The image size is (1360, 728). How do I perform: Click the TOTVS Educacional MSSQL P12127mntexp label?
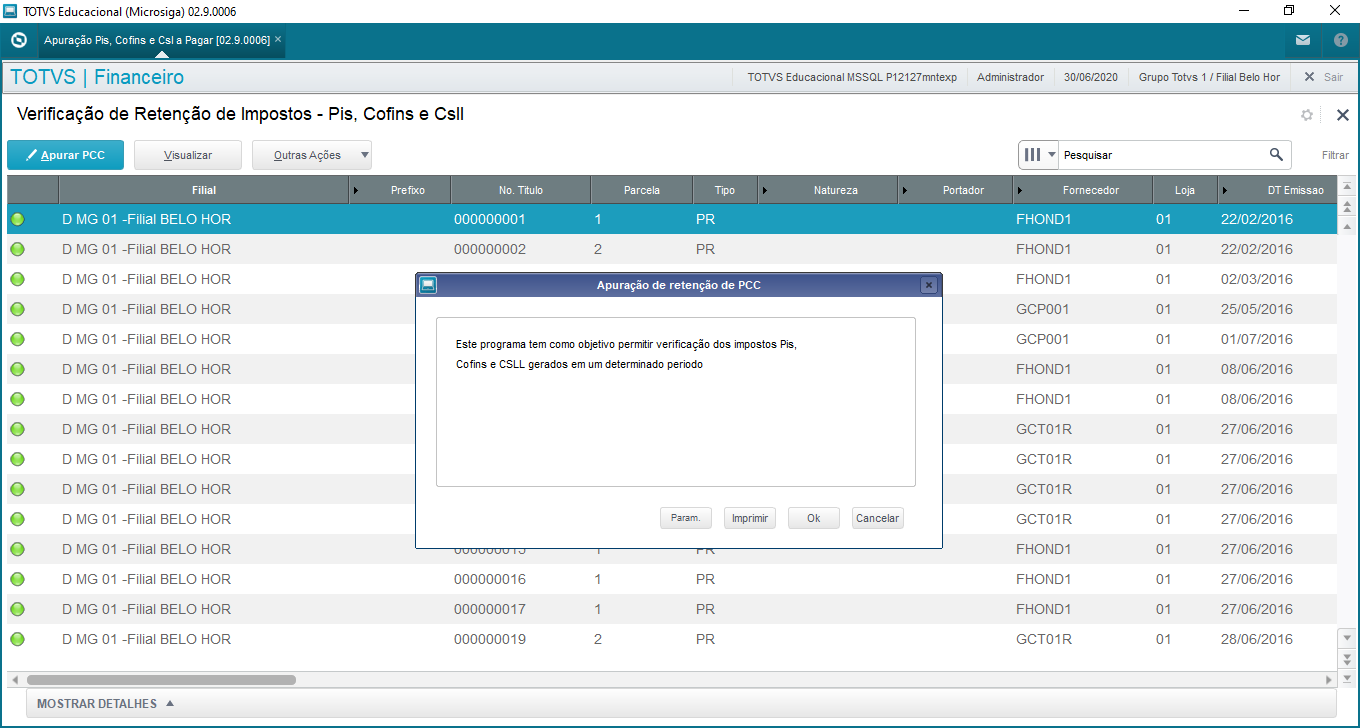852,77
